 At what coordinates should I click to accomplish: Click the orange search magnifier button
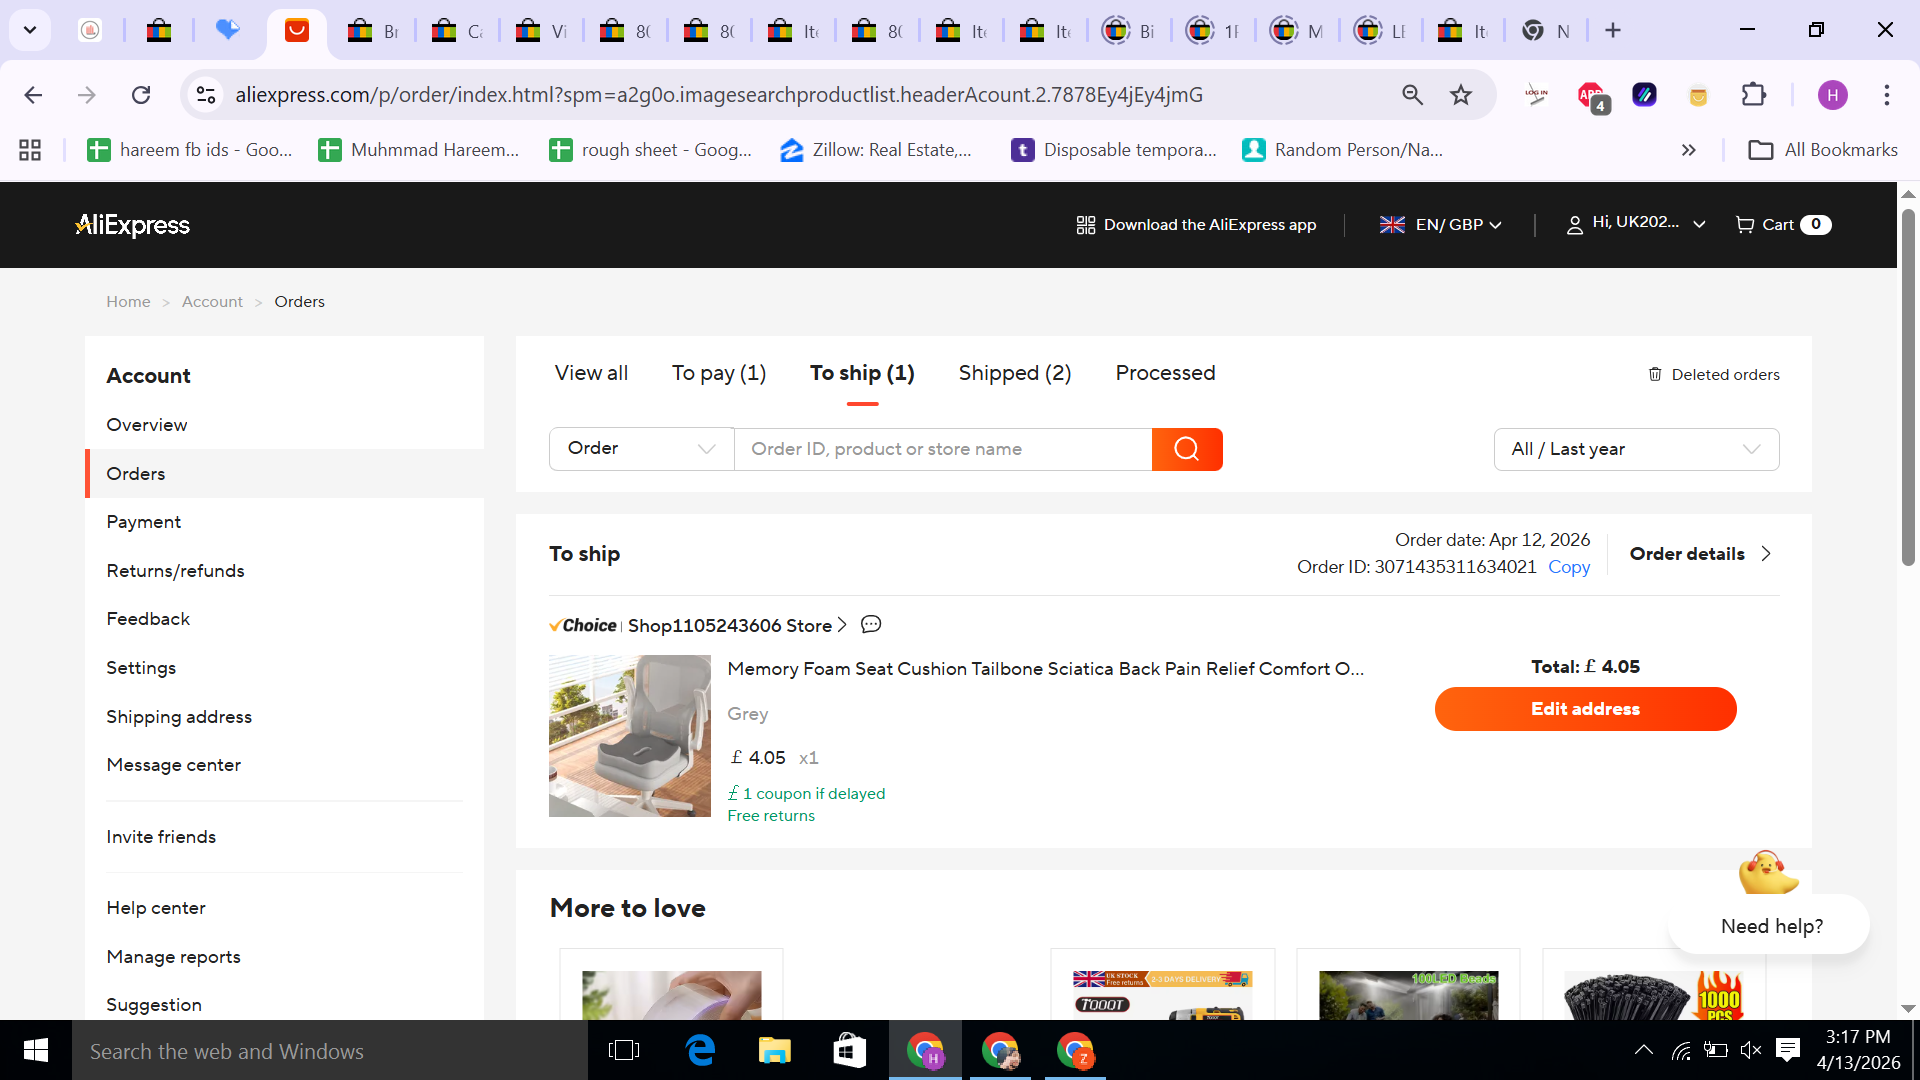1186,449
